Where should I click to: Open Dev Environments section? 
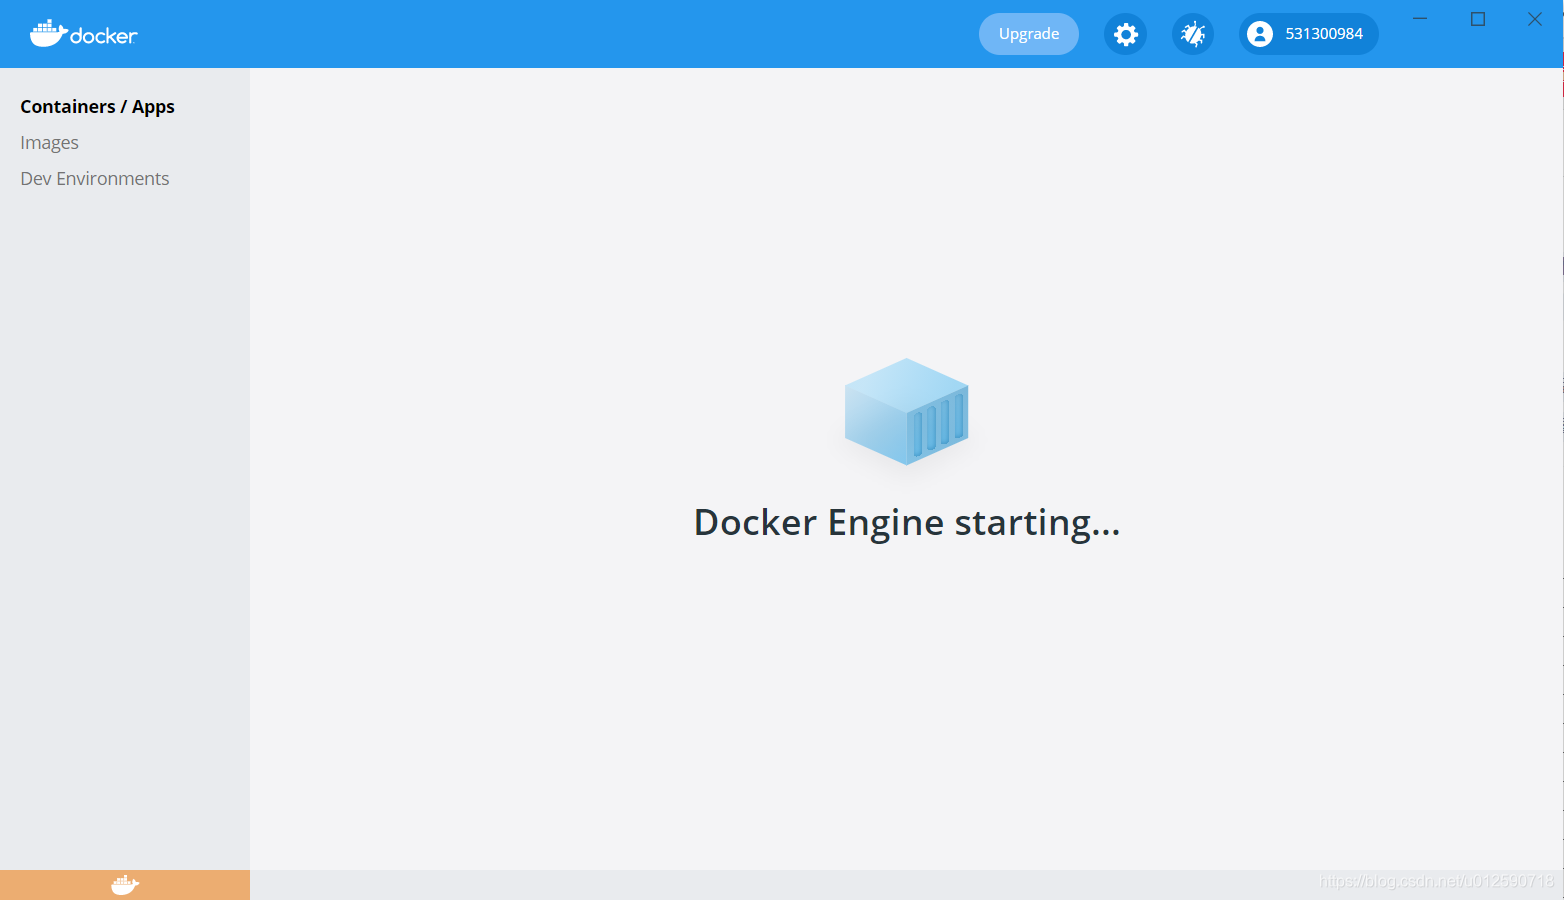(x=95, y=179)
